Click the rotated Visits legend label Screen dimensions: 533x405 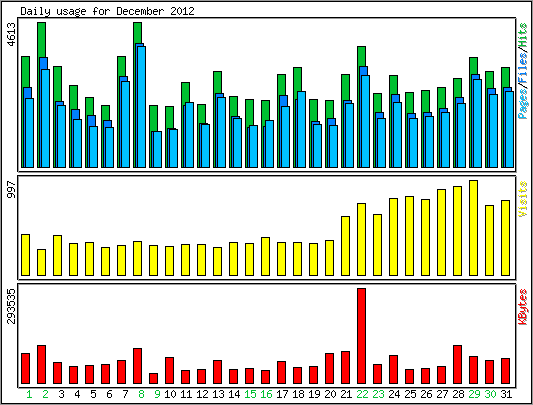(523, 199)
